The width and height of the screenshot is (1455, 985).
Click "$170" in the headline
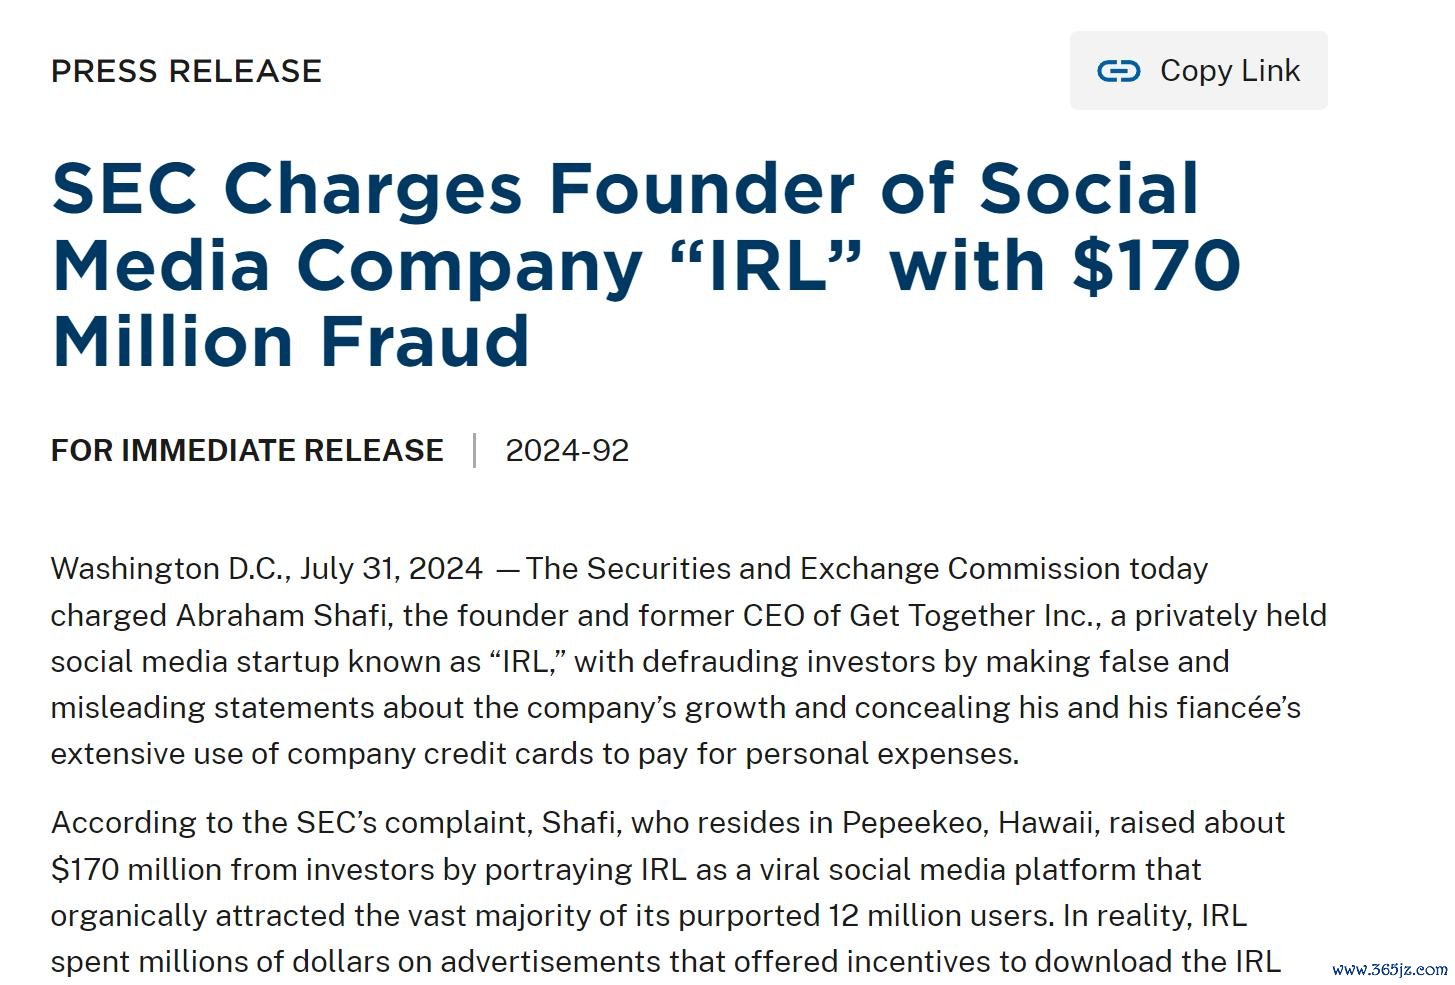click(x=1155, y=265)
